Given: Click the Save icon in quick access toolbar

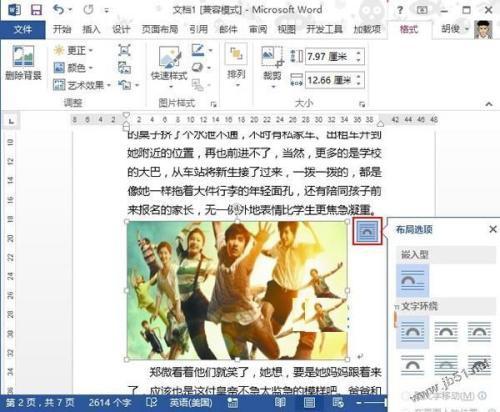Looking at the screenshot, I should pos(36,10).
